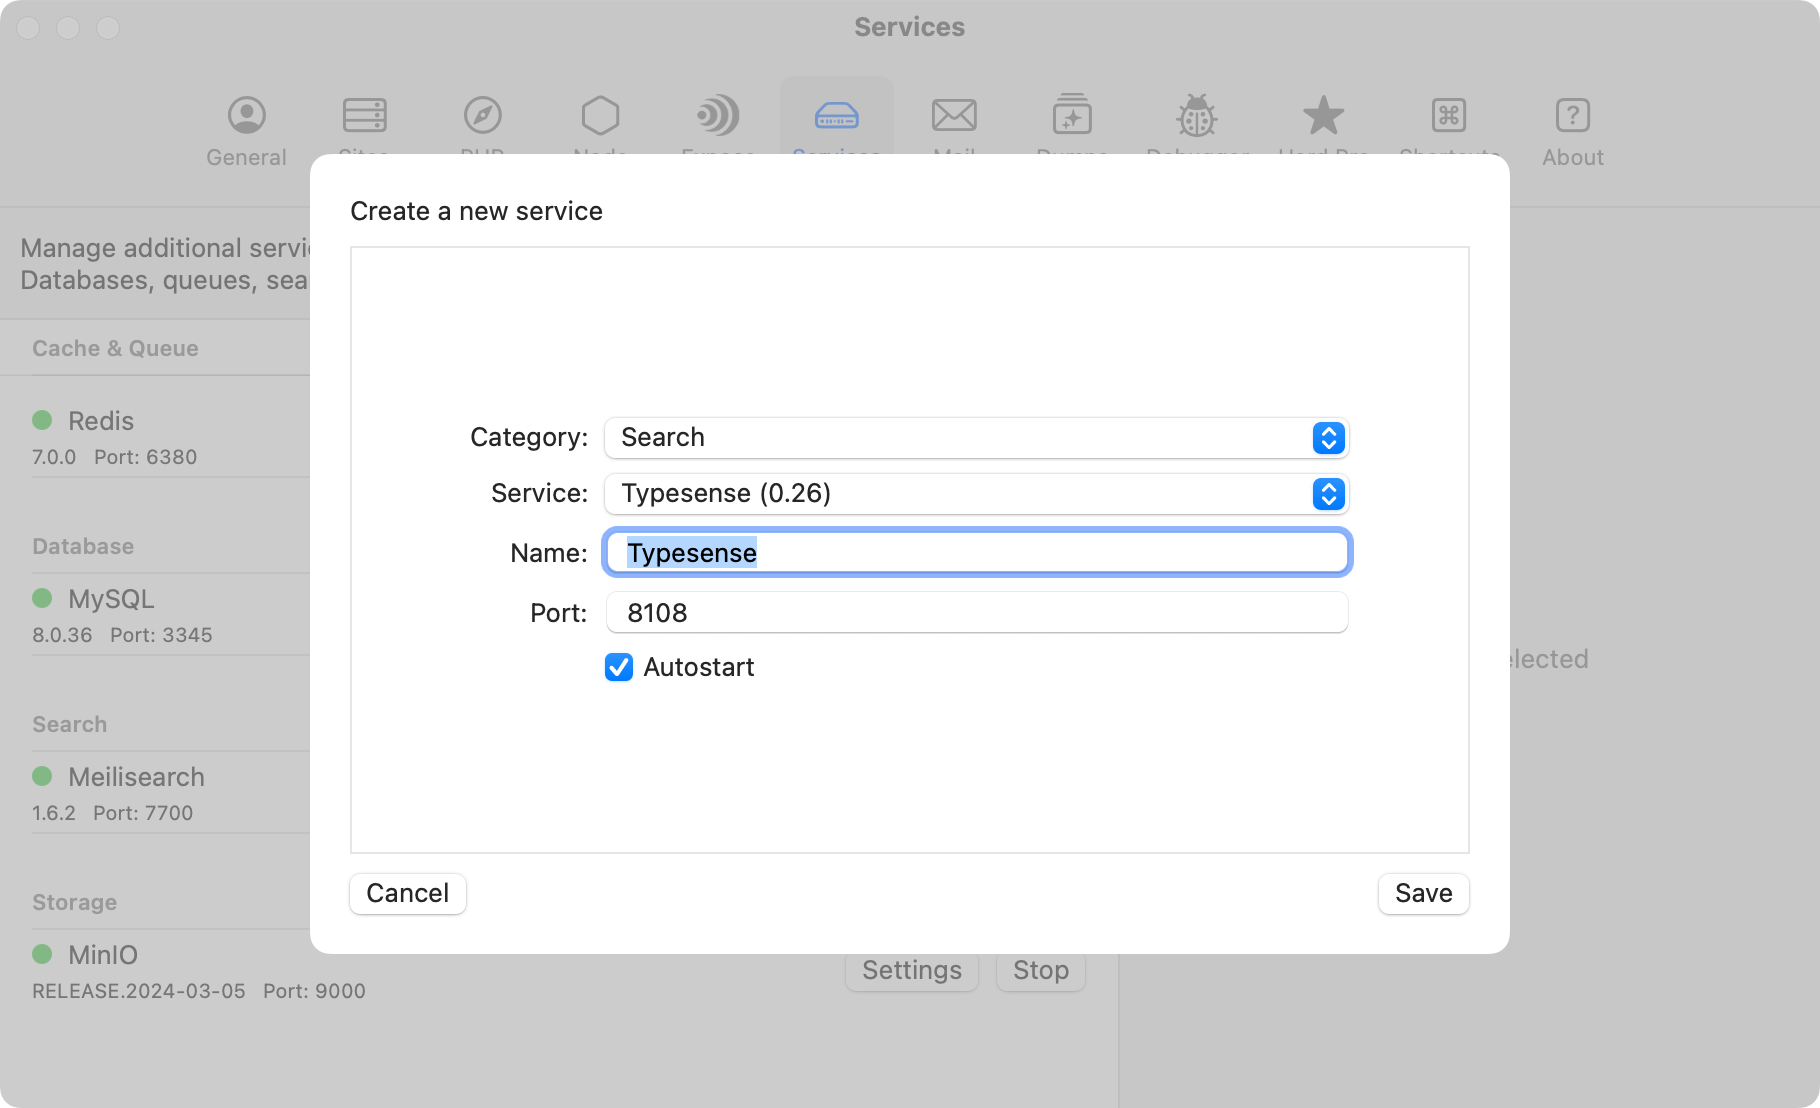Cancel creating the new service
Screen dimensions: 1820x1108
point(407,893)
